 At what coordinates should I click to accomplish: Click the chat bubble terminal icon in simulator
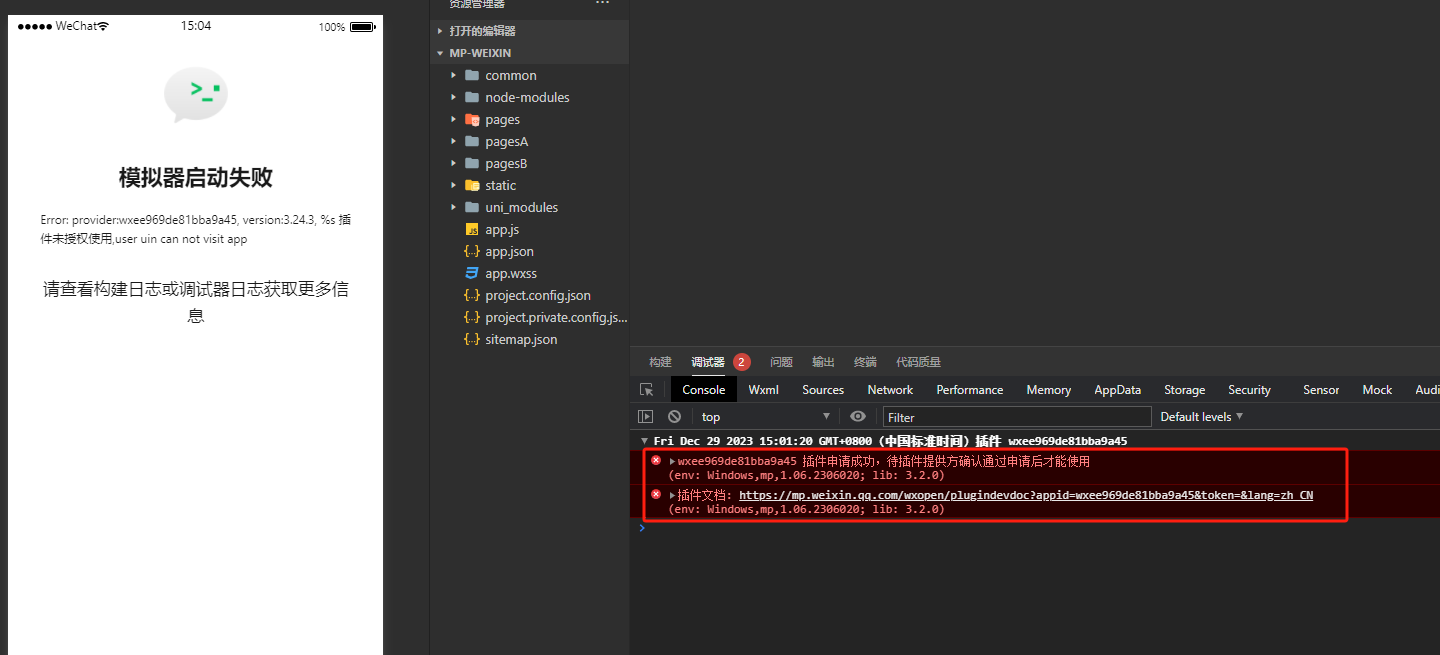click(196, 95)
